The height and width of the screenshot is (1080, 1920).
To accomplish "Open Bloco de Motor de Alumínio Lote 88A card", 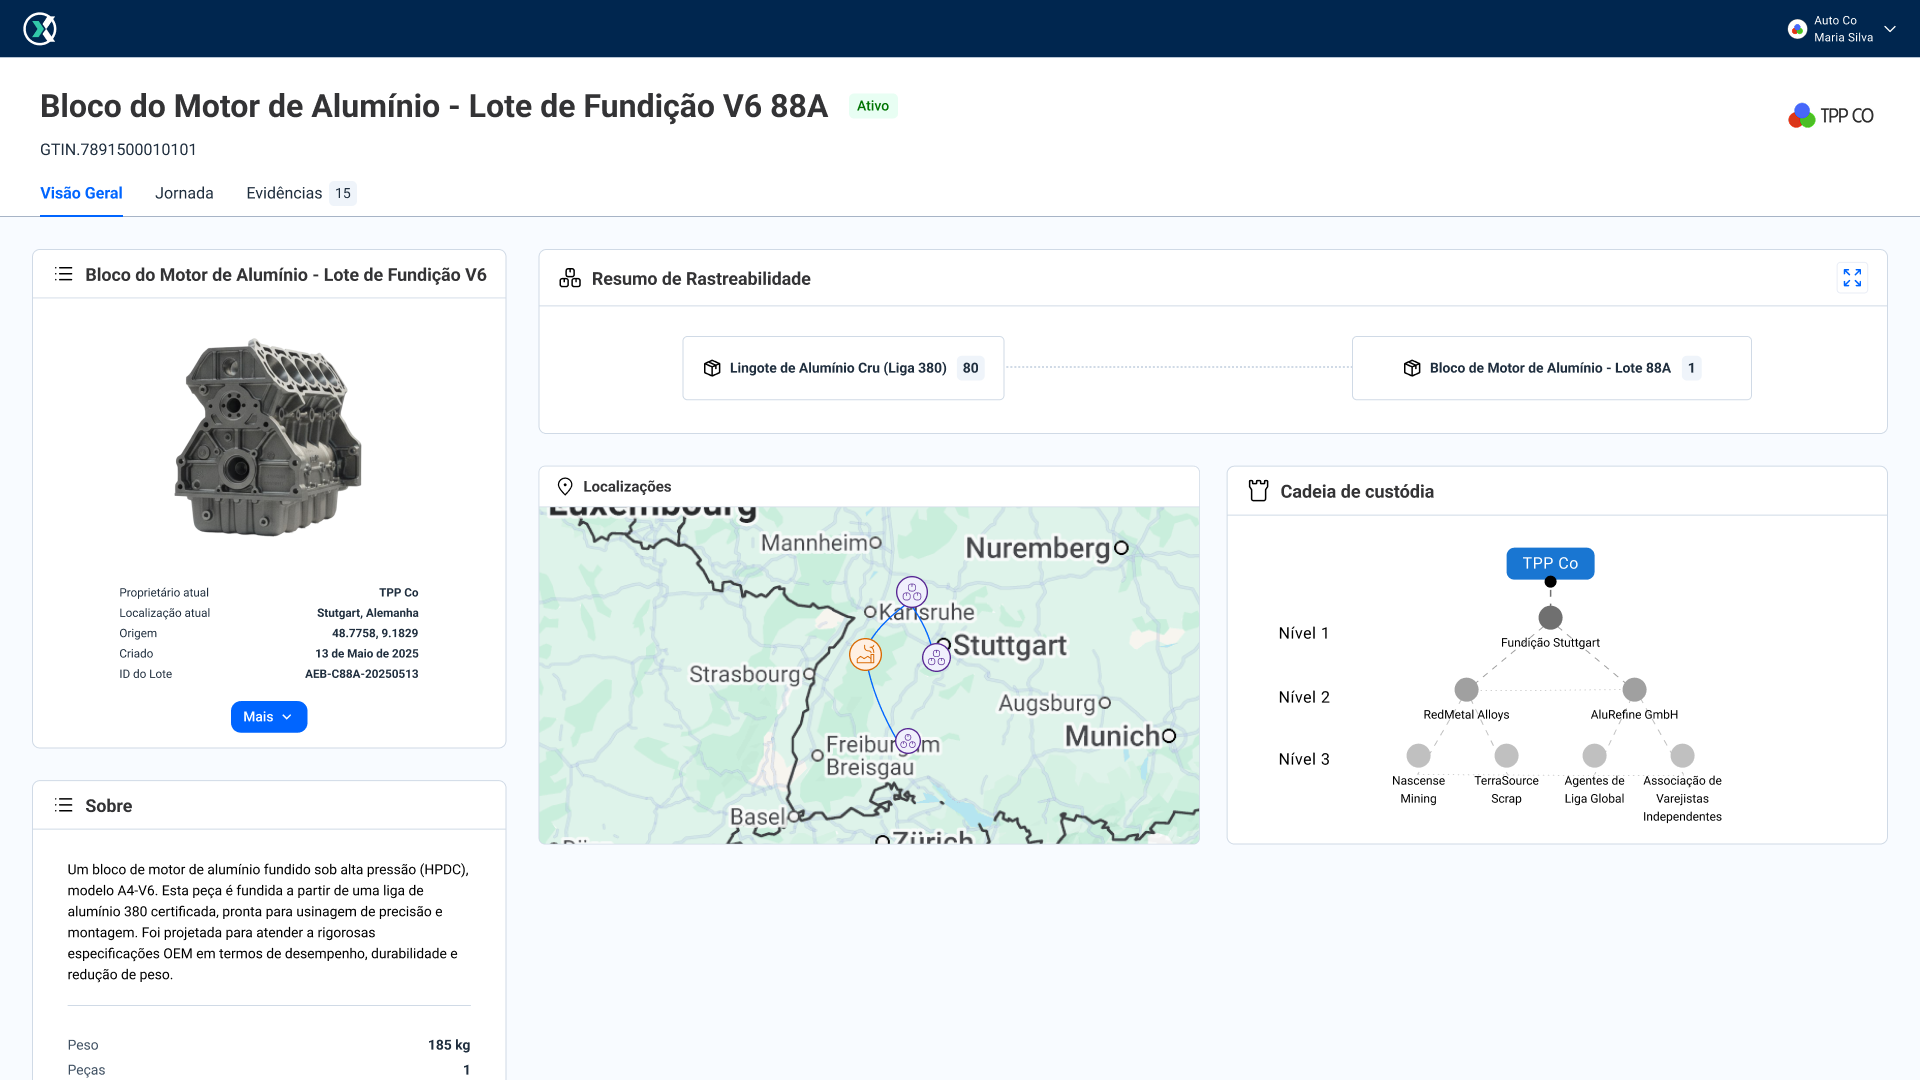I will (1550, 368).
